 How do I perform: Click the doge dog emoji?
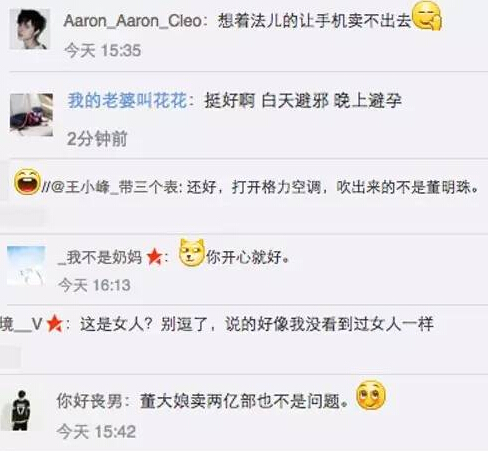pos(192,253)
